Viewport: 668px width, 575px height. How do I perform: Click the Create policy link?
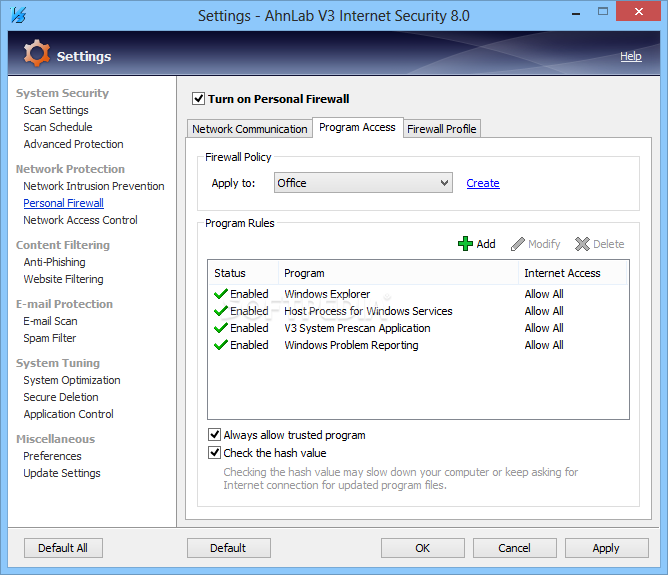483,183
